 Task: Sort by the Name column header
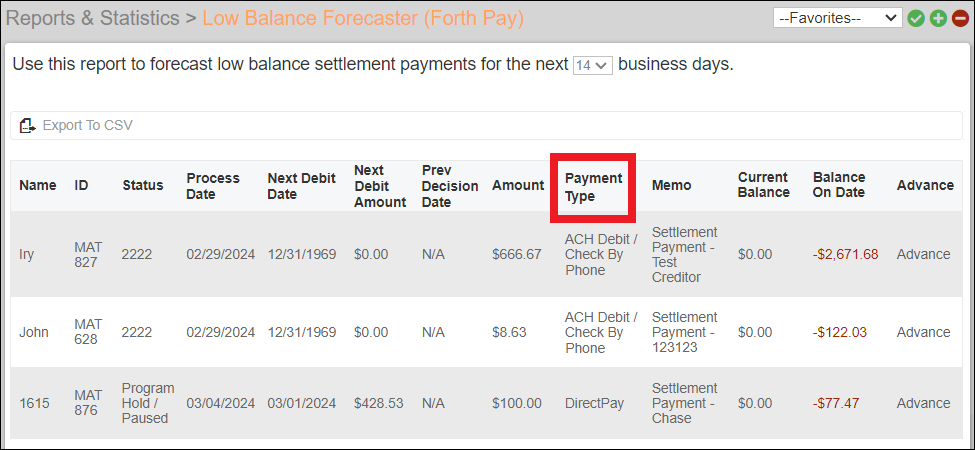point(37,185)
